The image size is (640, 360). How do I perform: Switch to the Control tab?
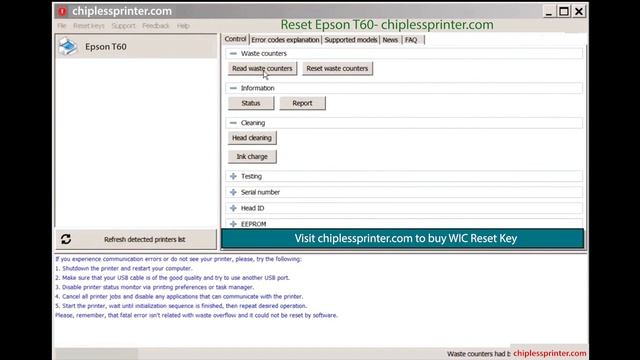236,39
